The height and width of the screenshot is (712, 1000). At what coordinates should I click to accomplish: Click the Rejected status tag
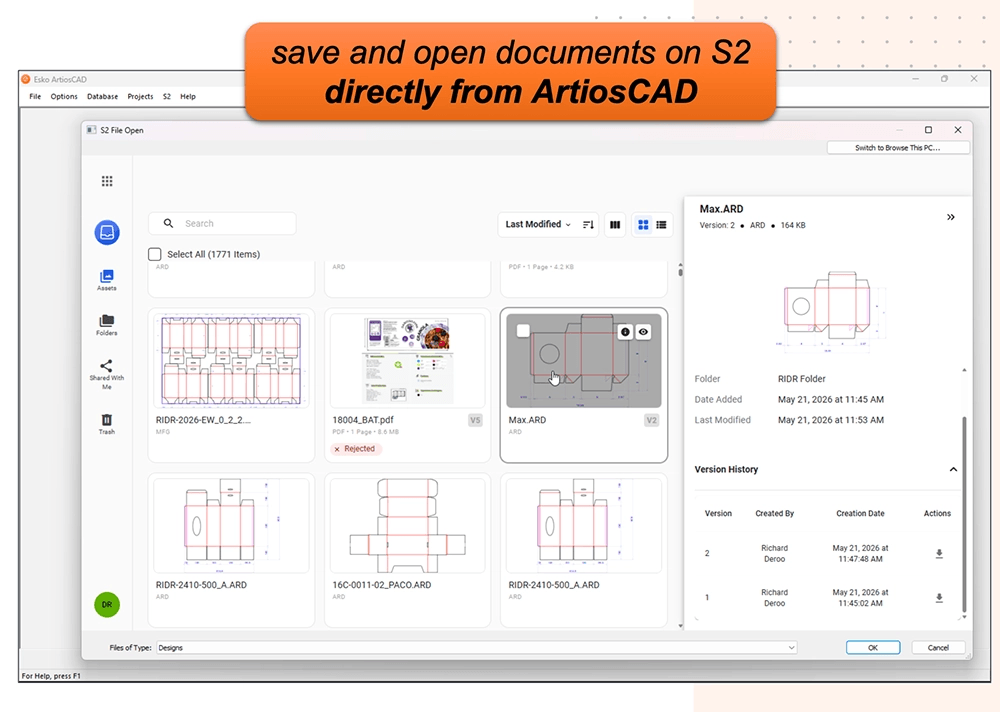[x=356, y=449]
